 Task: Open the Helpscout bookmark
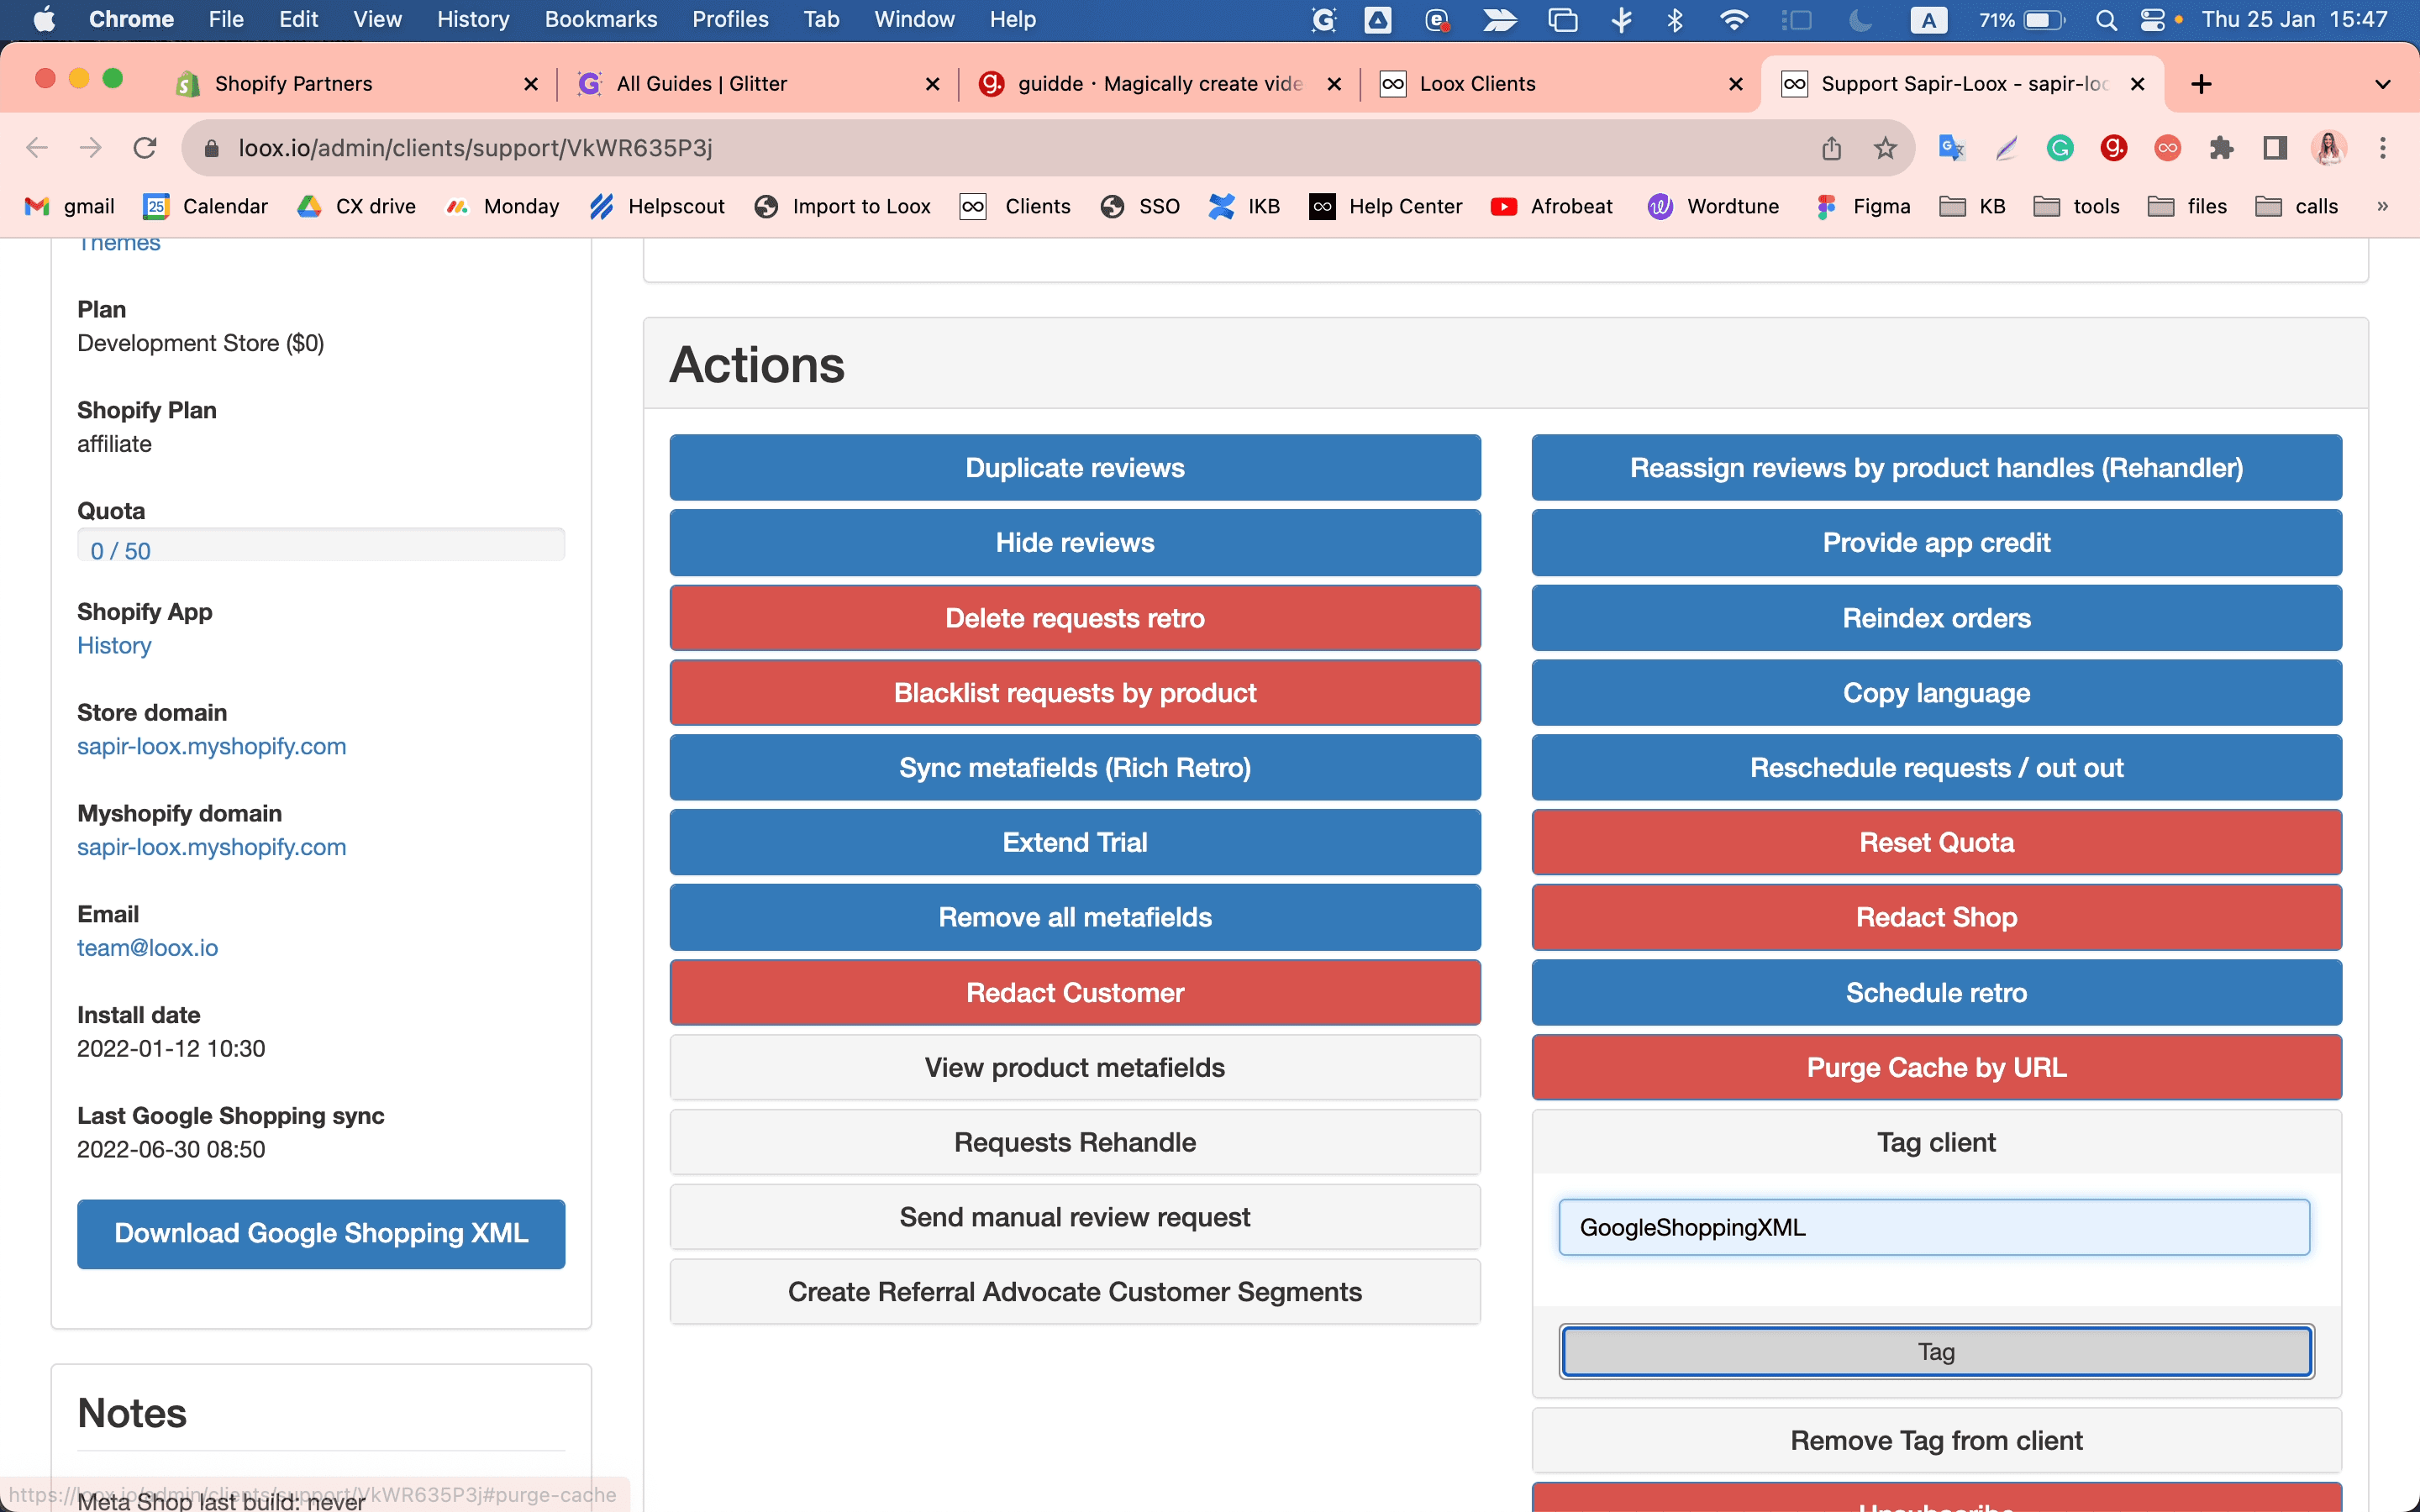point(657,206)
